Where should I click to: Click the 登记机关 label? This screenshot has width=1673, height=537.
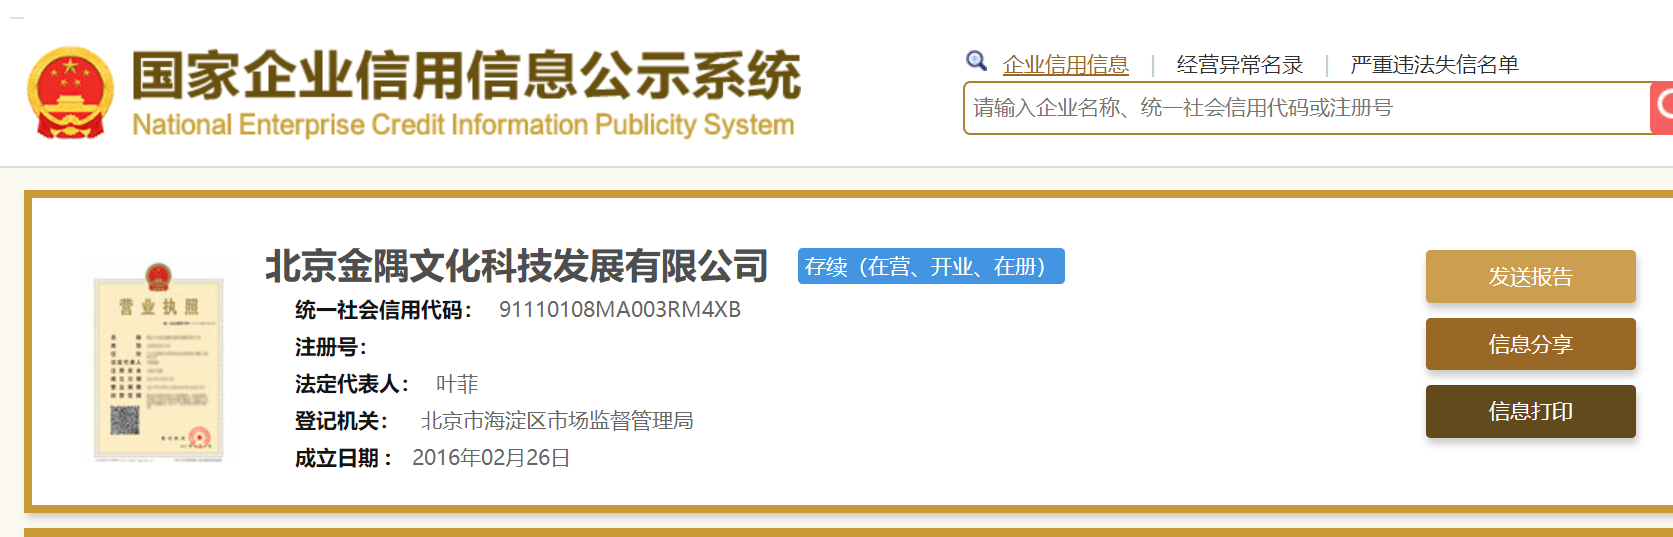341,421
